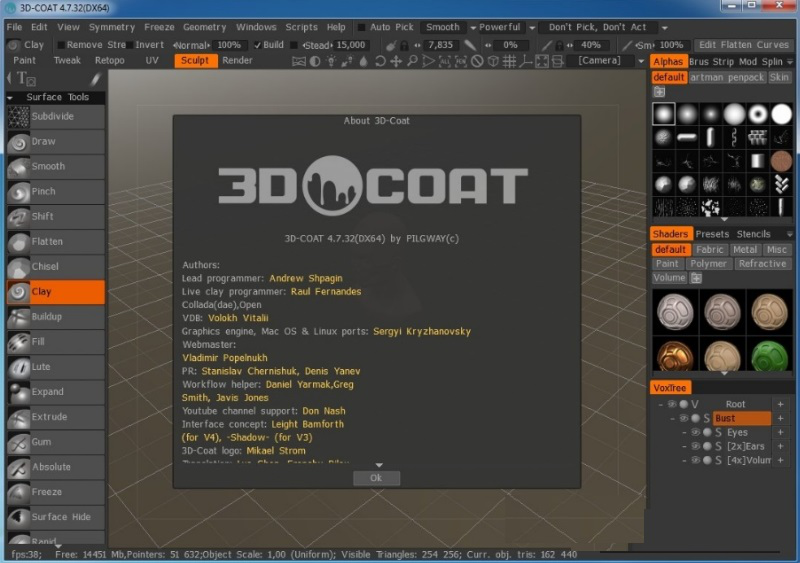Click the fullscreen corners icon in viewport toolbar
Screen dimensions: 800x563
pyautogui.click(x=542, y=61)
